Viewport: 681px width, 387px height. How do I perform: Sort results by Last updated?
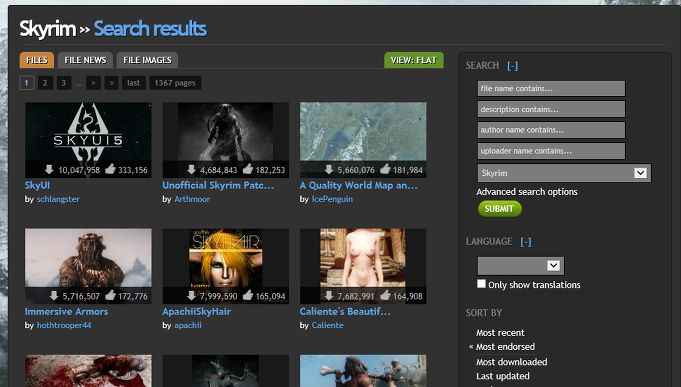(x=502, y=376)
